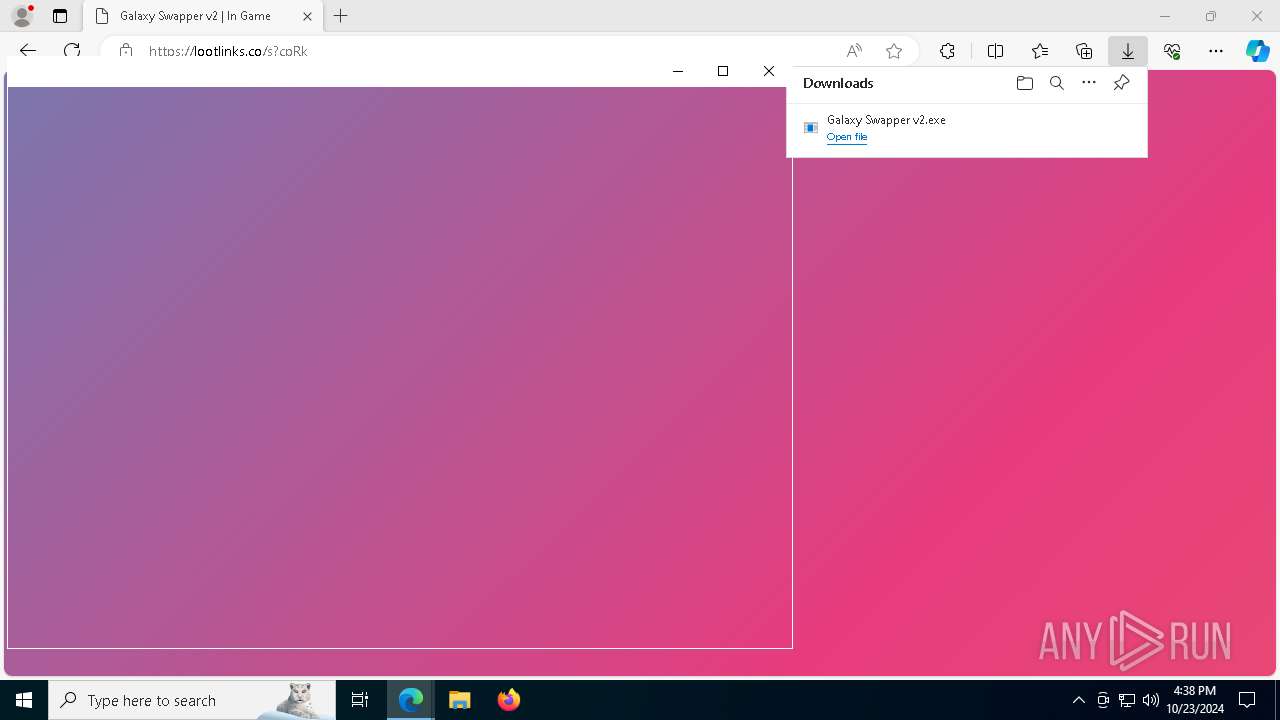Minimize the Galaxy Swapper app window
Image resolution: width=1280 pixels, height=720 pixels.
point(678,71)
